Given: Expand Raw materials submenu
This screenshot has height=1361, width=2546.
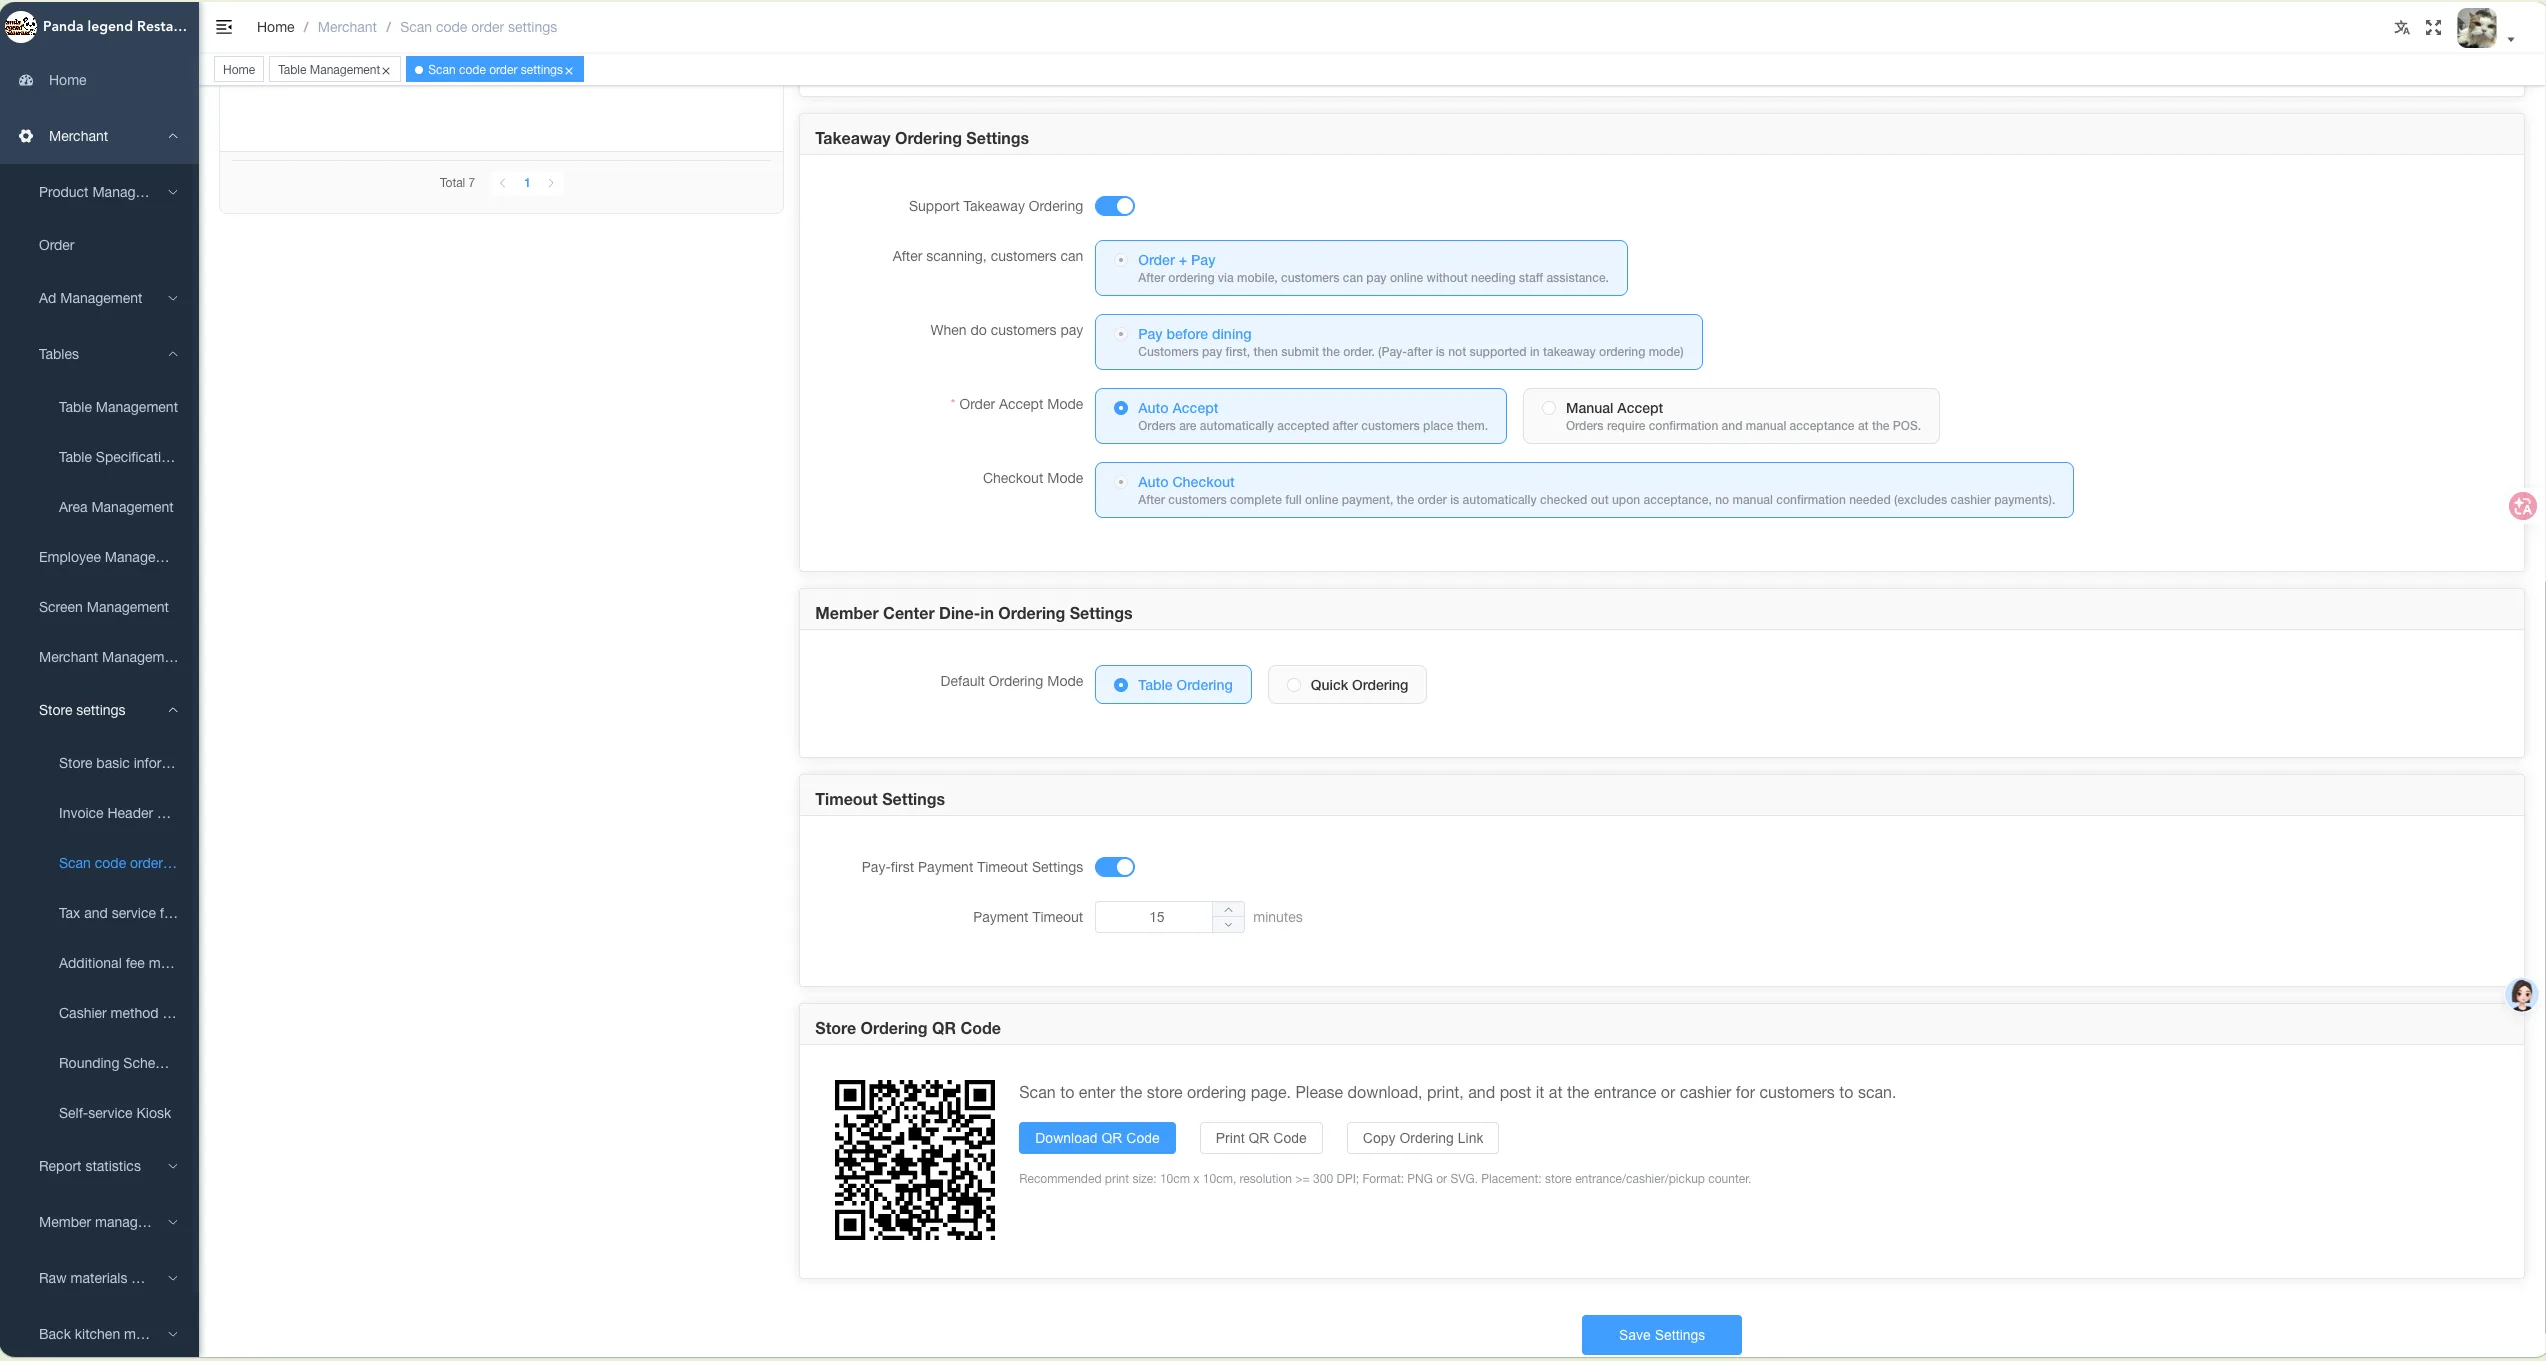Looking at the screenshot, I should [173, 1278].
